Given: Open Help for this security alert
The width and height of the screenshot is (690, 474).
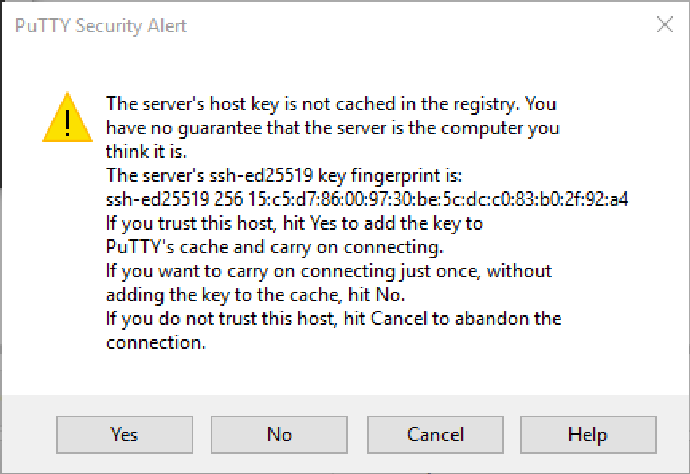Looking at the screenshot, I should (586, 434).
